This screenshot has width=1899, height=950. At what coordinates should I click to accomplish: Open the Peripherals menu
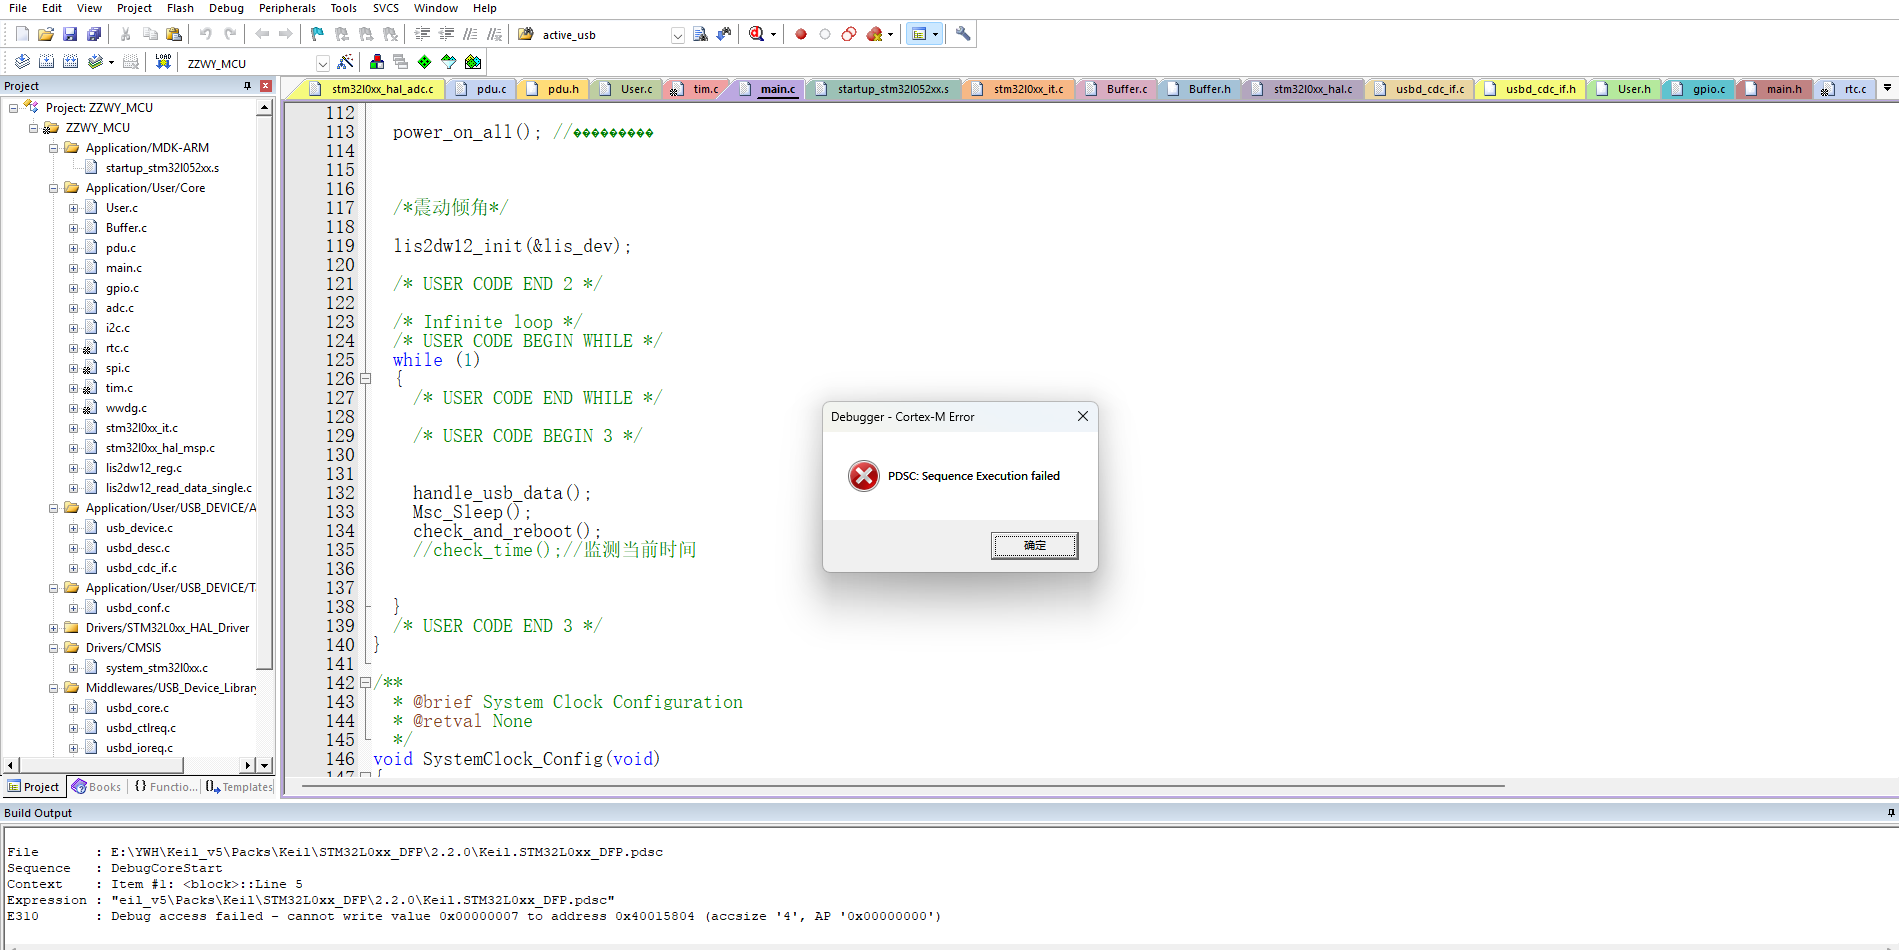(287, 8)
